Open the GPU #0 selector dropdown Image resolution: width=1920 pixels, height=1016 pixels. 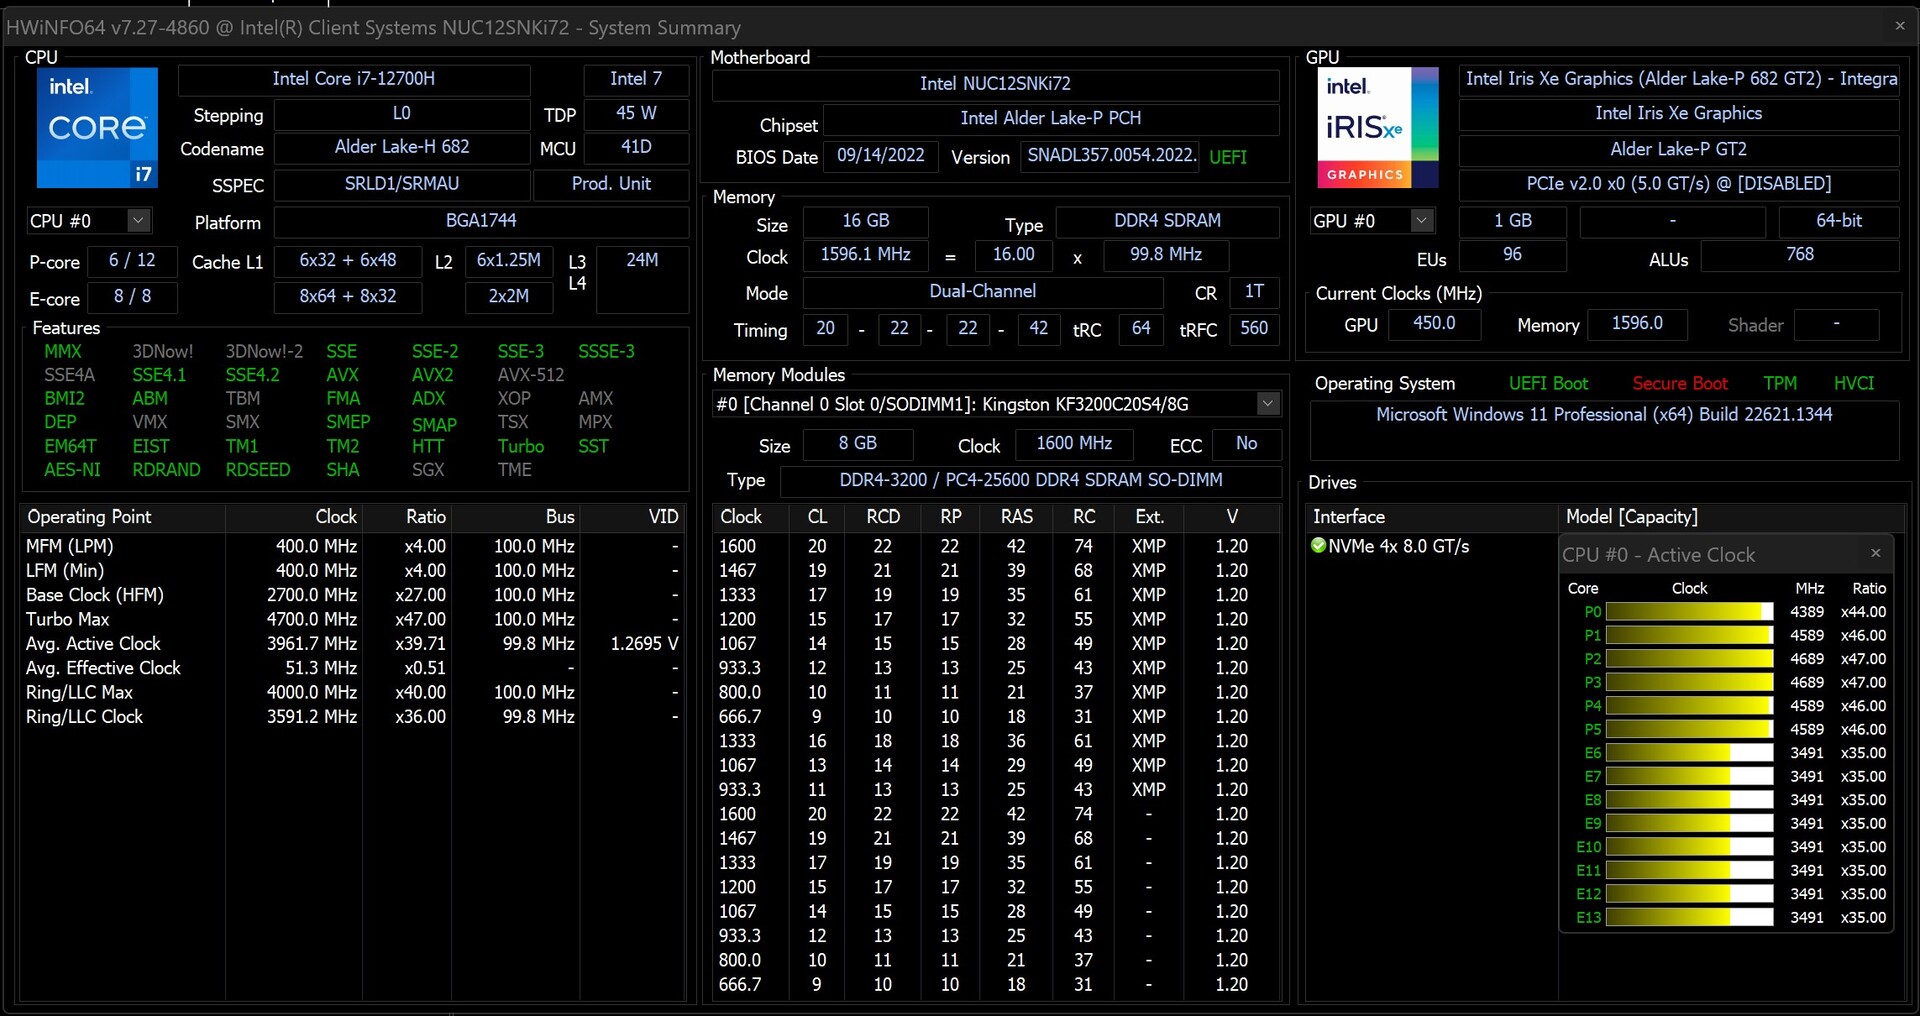point(1421,220)
